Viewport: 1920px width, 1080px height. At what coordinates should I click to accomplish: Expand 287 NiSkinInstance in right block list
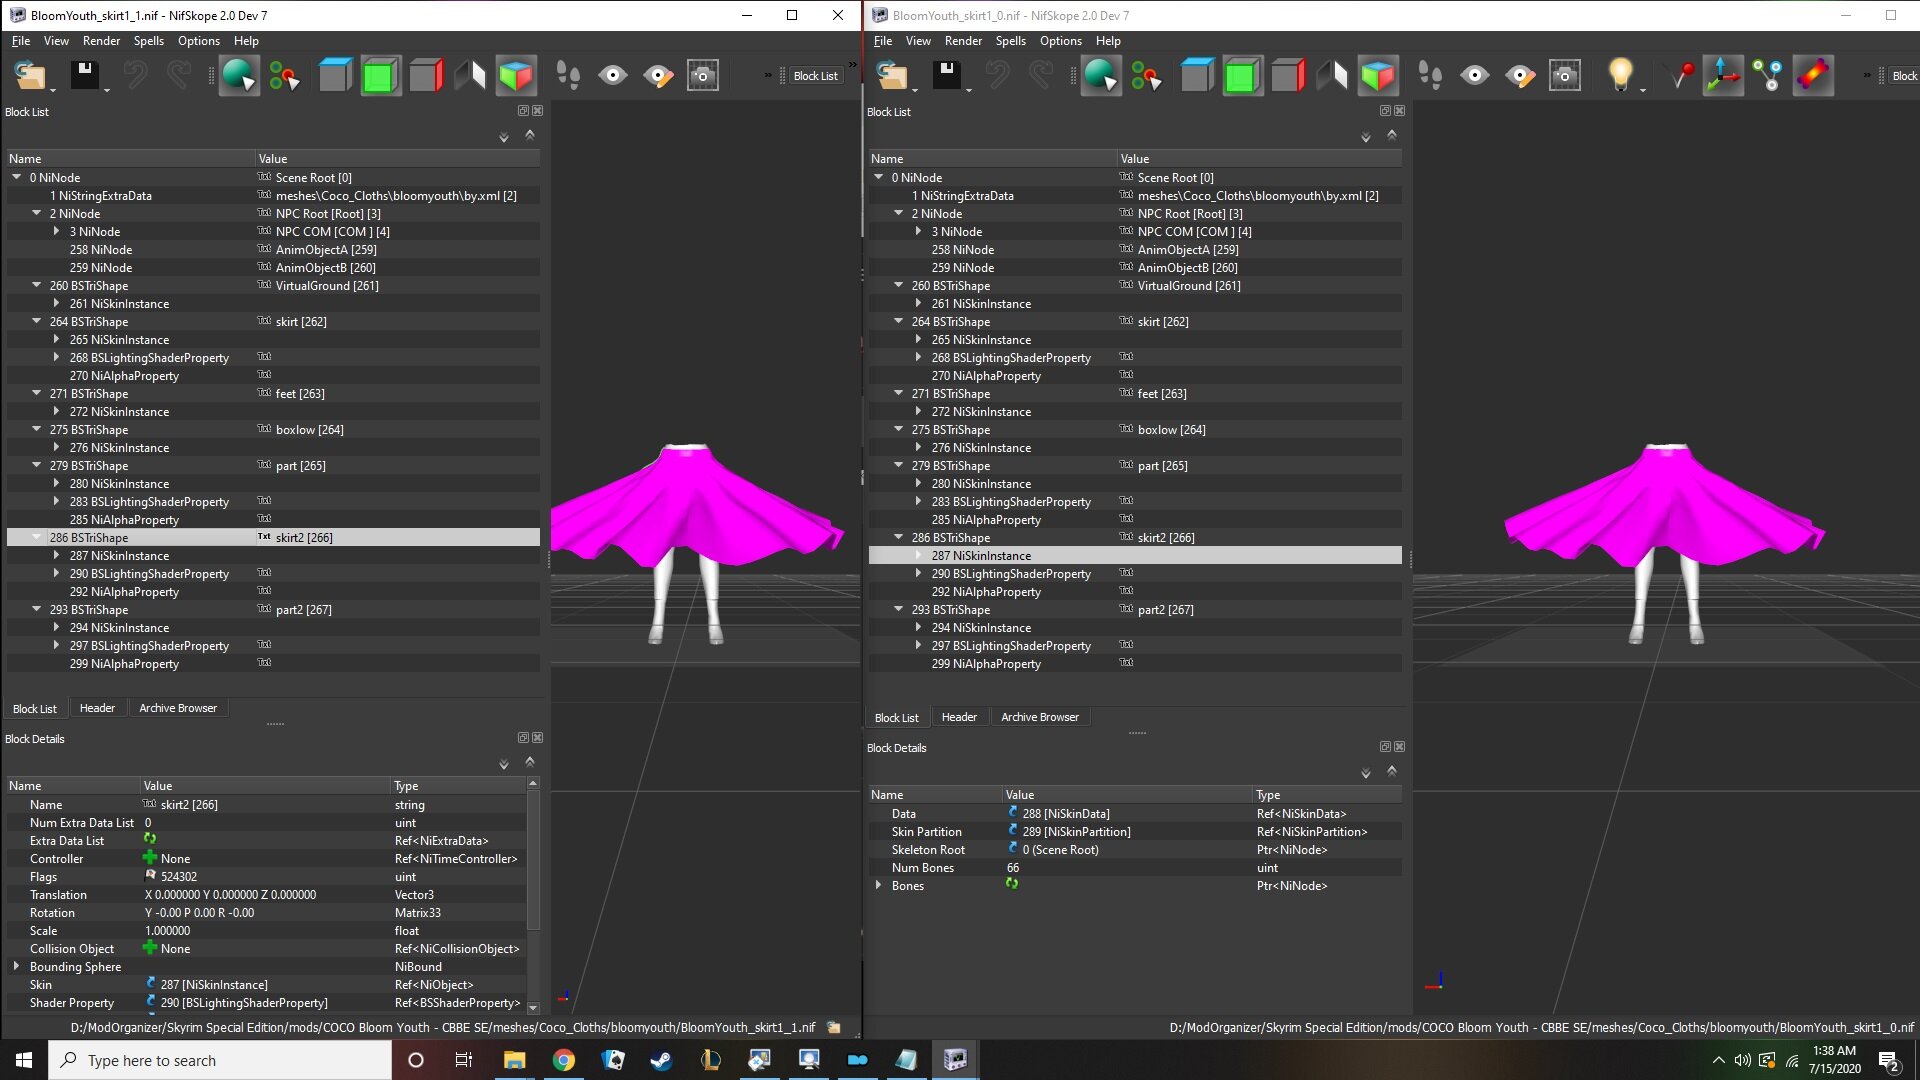[918, 556]
